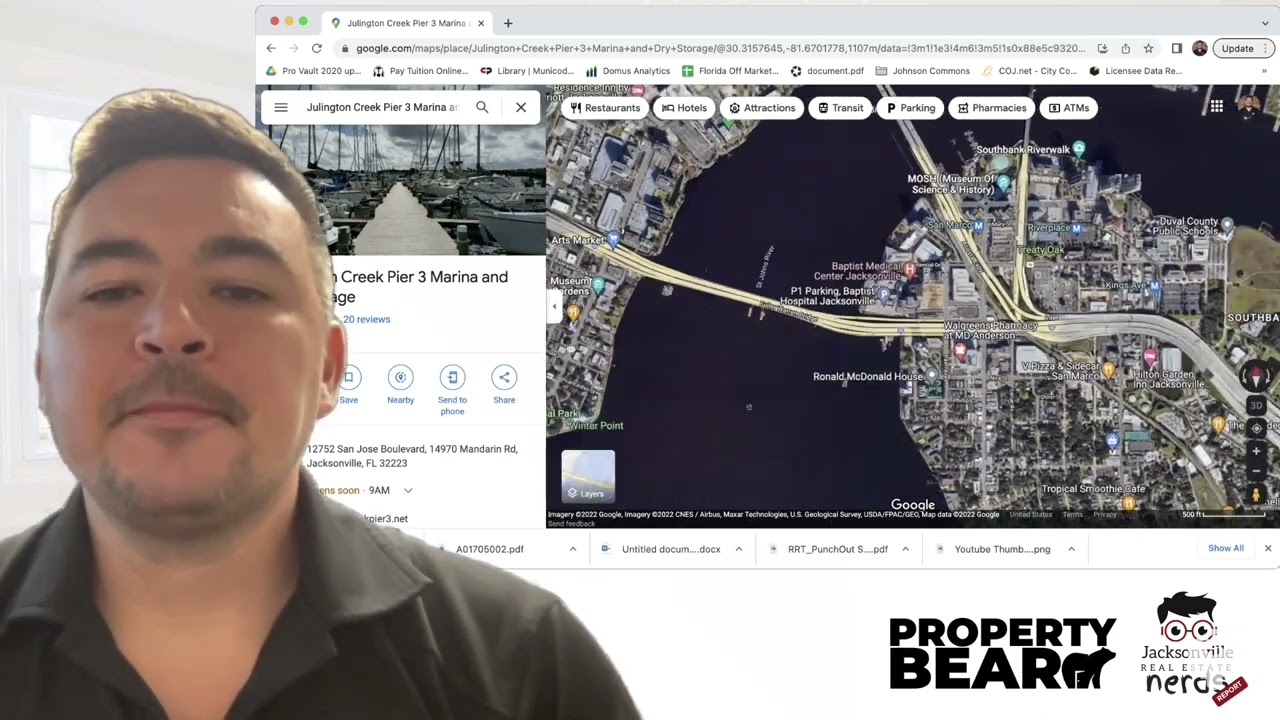Open the Google apps grid
The image size is (1280, 720).
1216,107
